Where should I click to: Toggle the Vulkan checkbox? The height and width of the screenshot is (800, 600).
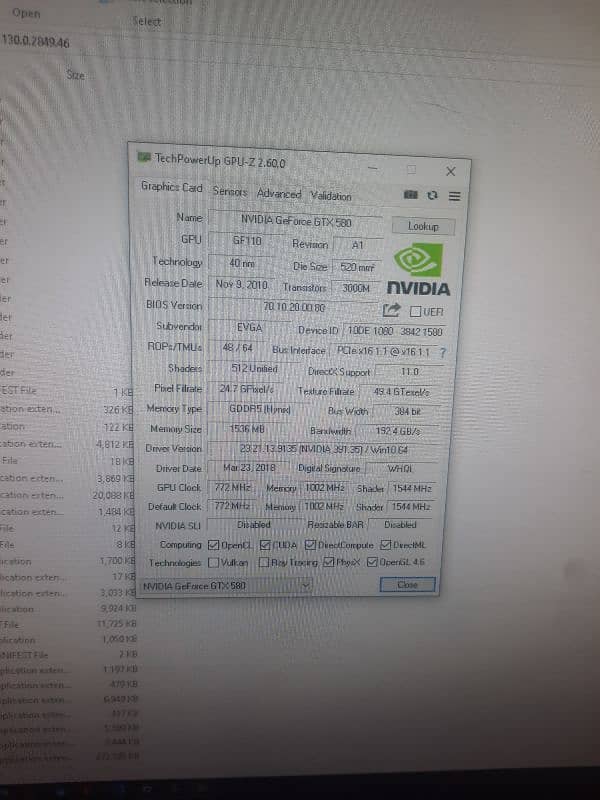click(x=213, y=562)
